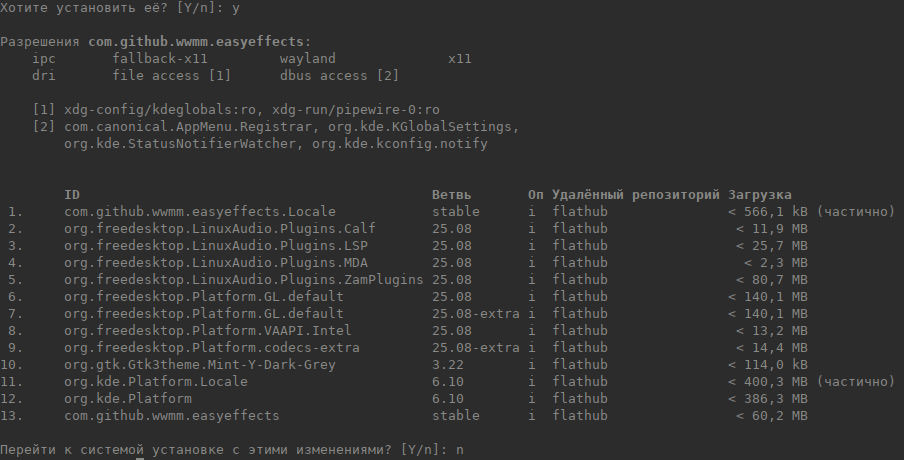Click the first 'Хотите установить её?' prompt line
Image resolution: width=904 pixels, height=460 pixels.
120,8
